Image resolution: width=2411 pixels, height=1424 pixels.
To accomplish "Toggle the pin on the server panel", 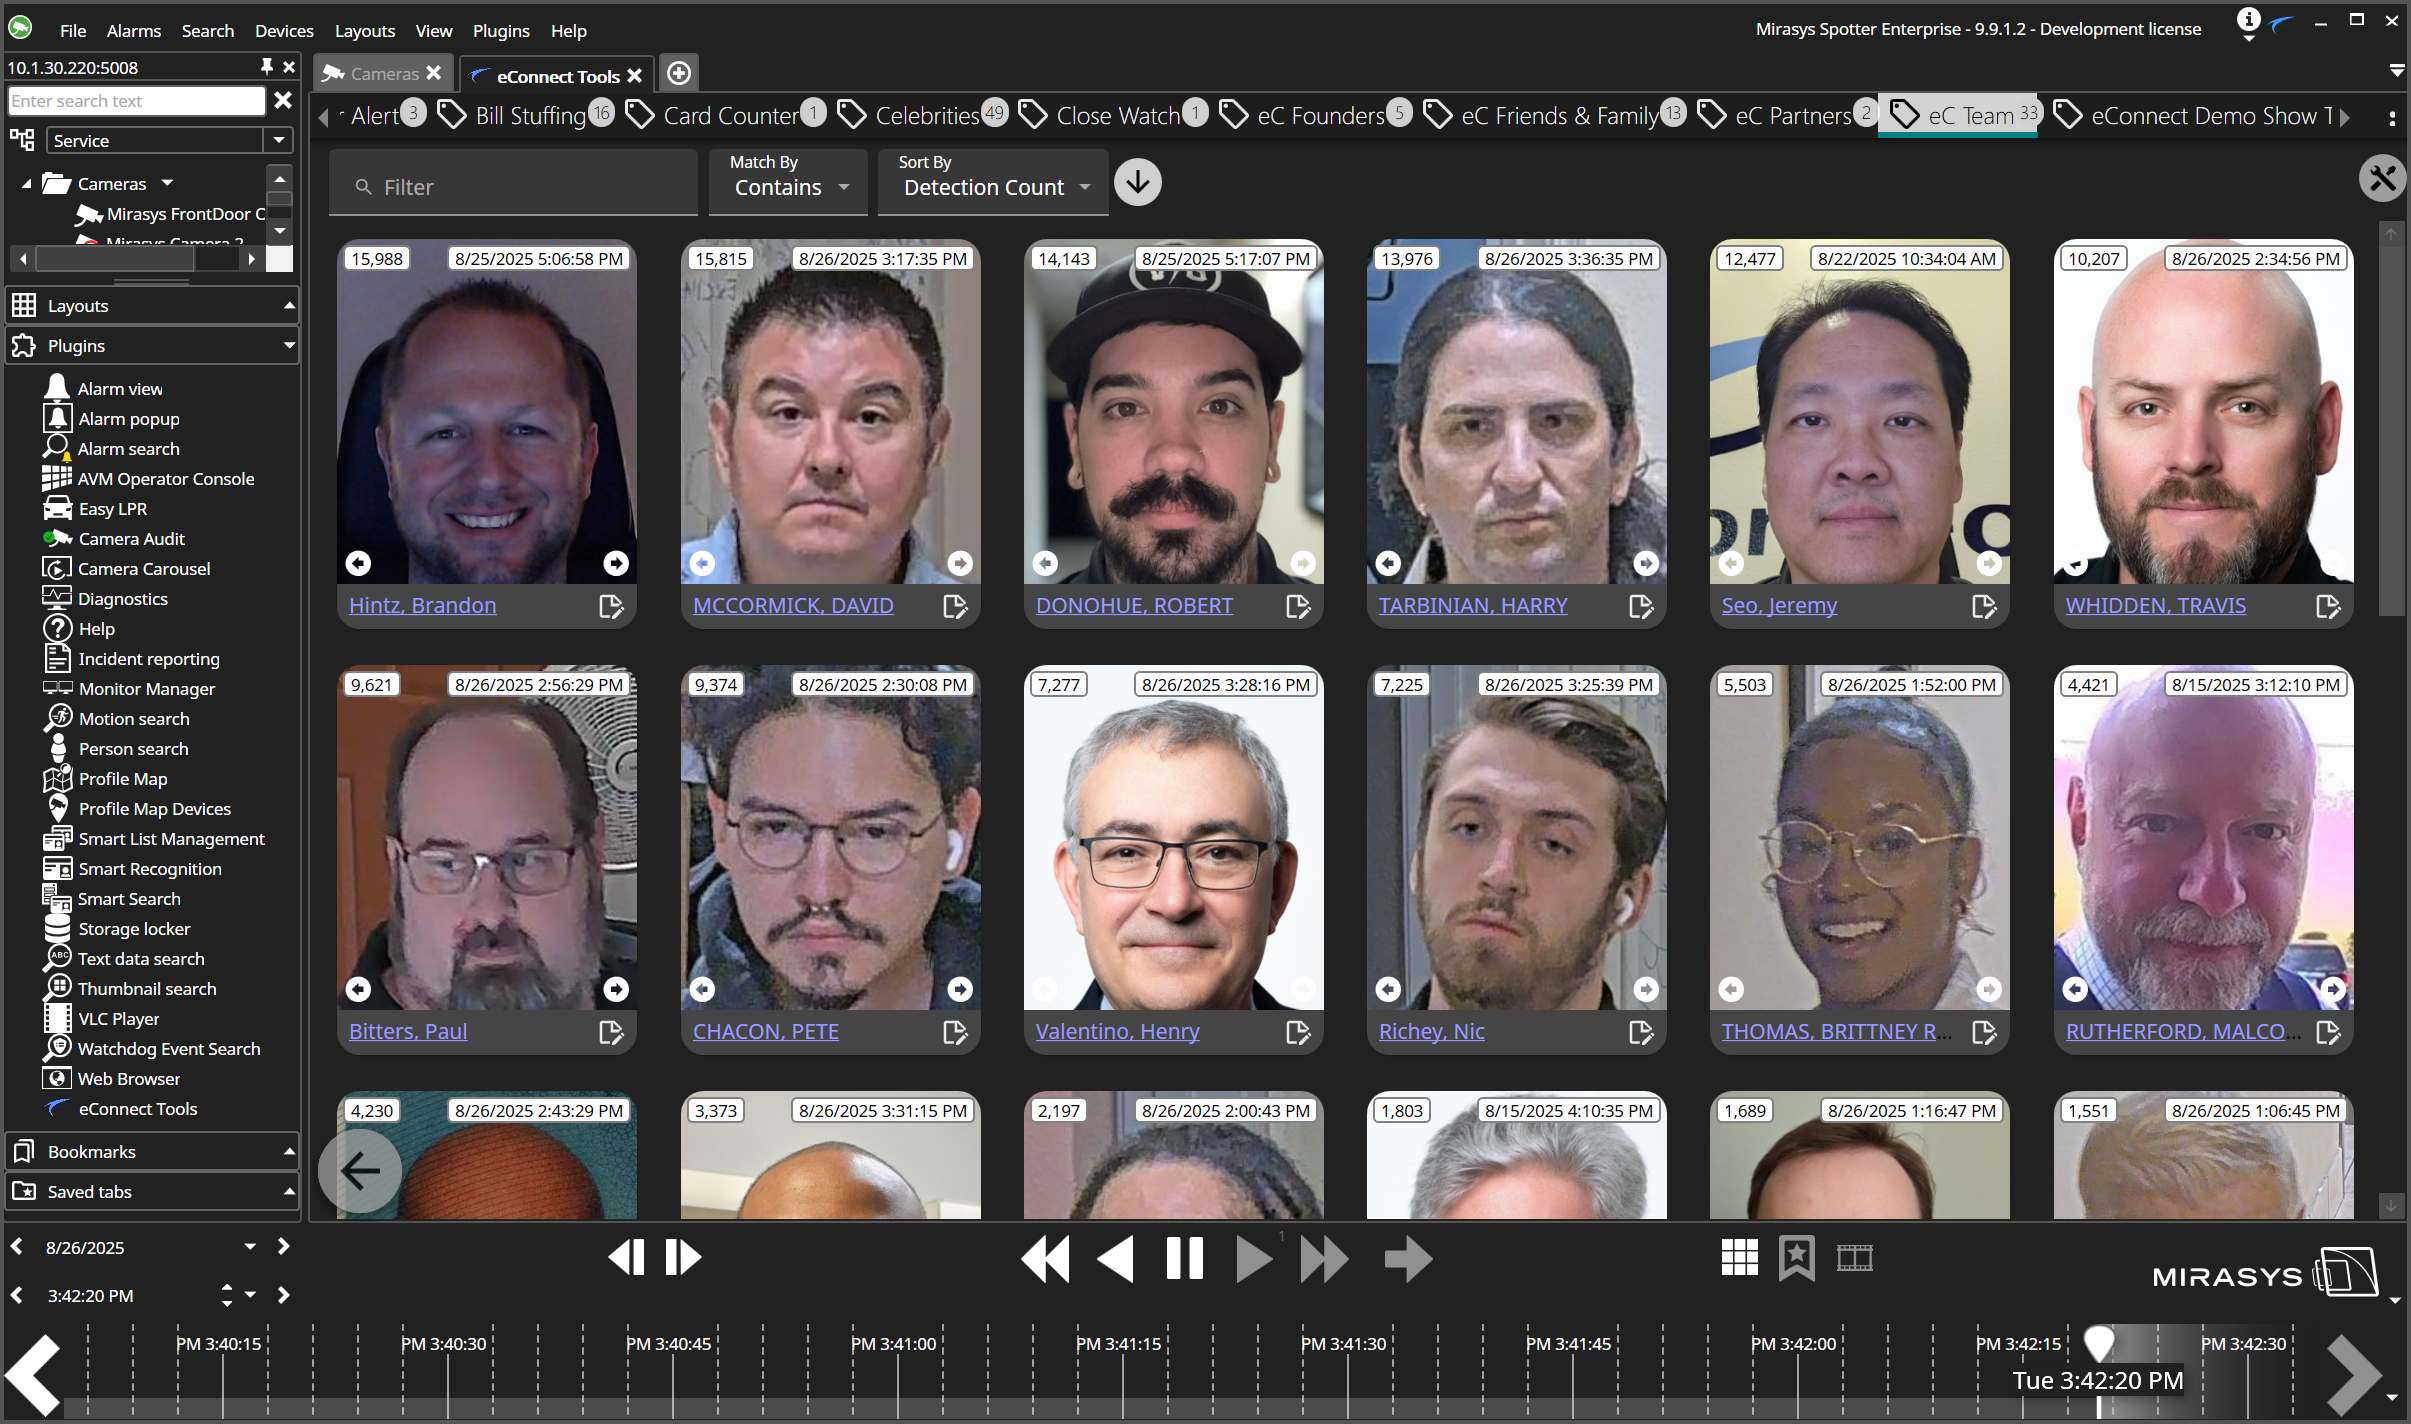I will tap(266, 67).
